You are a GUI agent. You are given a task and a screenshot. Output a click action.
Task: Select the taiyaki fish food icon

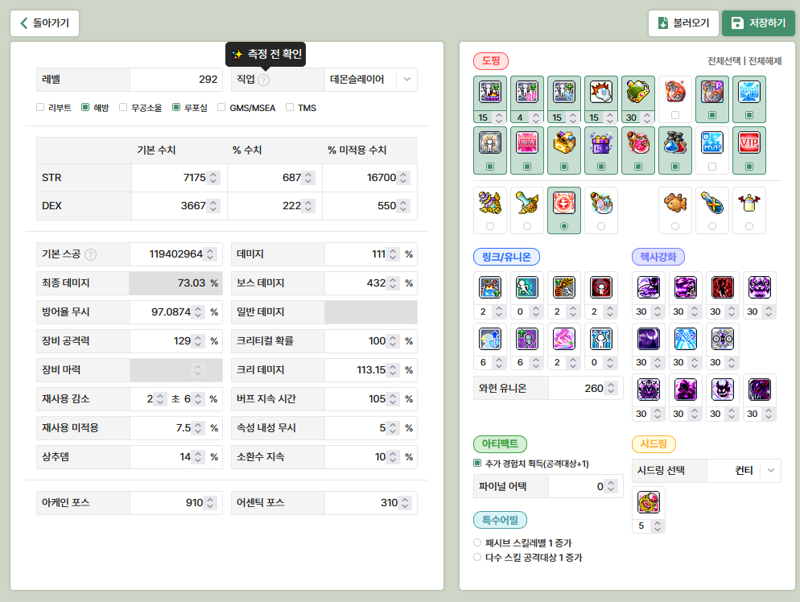[675, 203]
